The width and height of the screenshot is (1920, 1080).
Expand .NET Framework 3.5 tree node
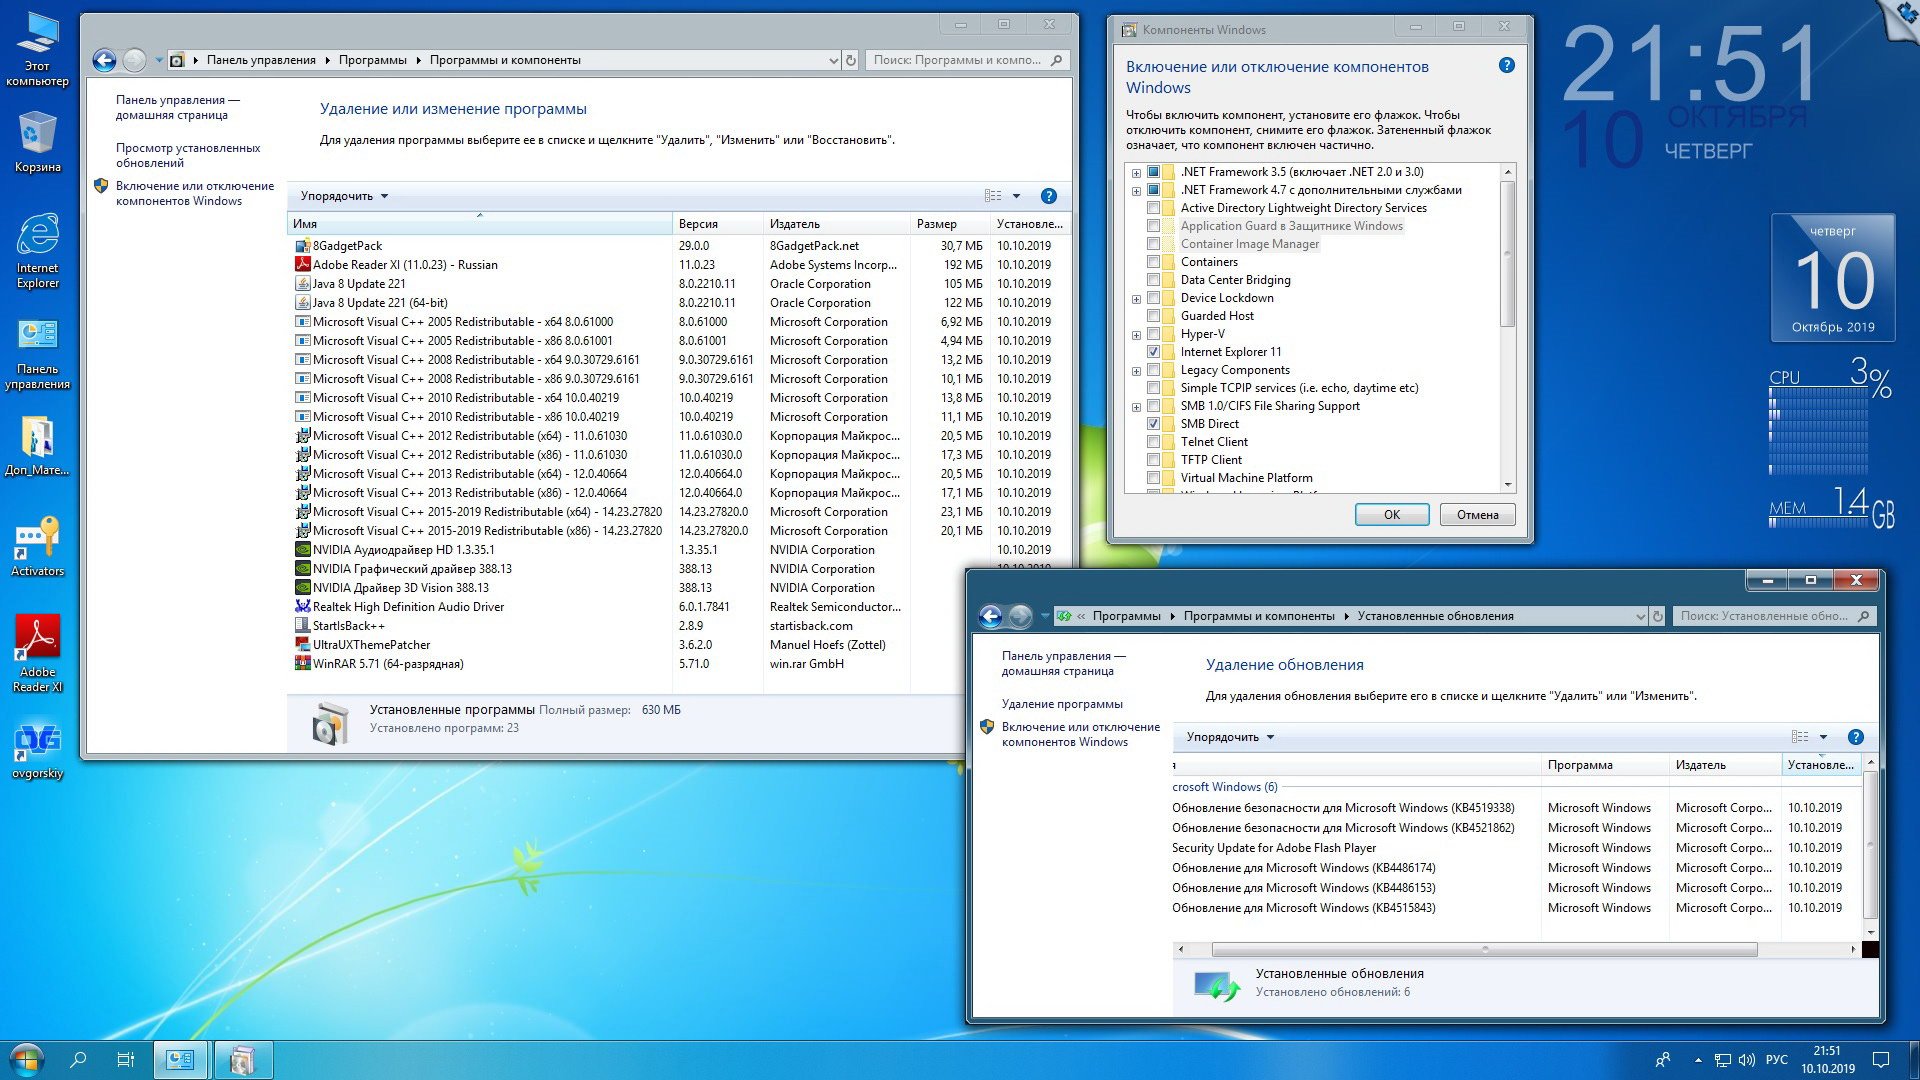(1136, 173)
